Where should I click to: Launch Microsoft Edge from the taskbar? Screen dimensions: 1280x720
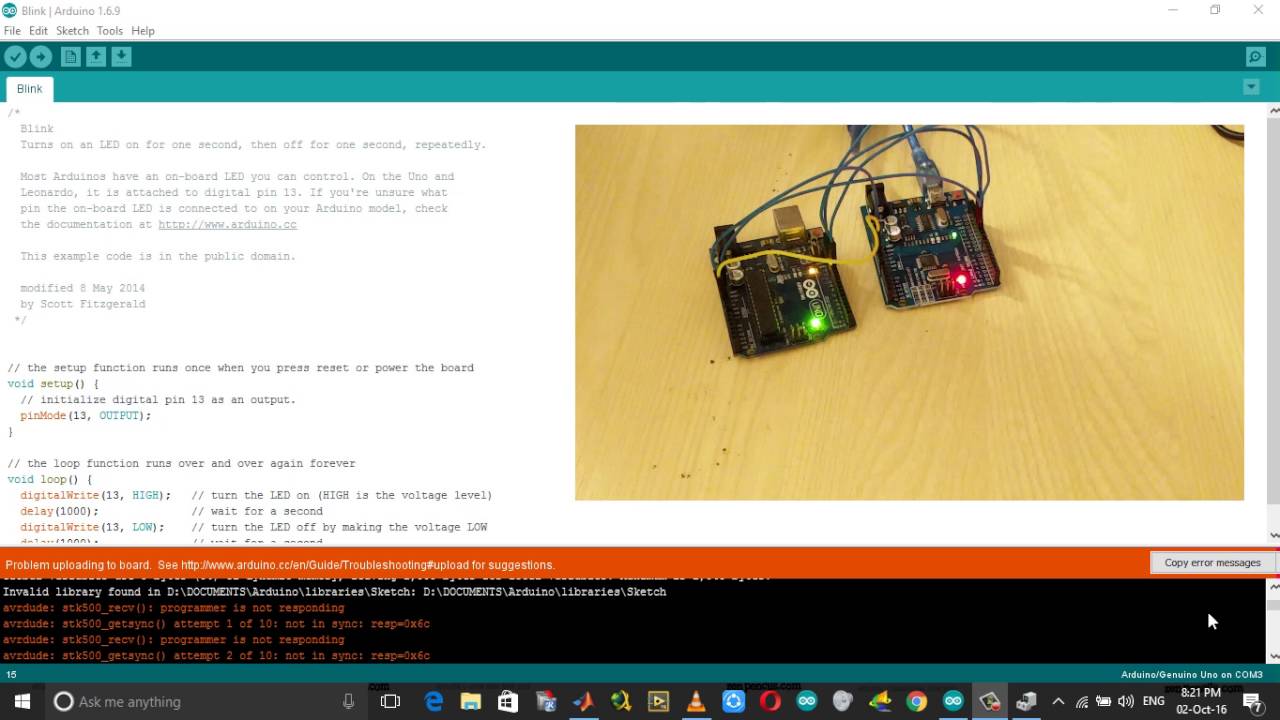[x=434, y=701]
